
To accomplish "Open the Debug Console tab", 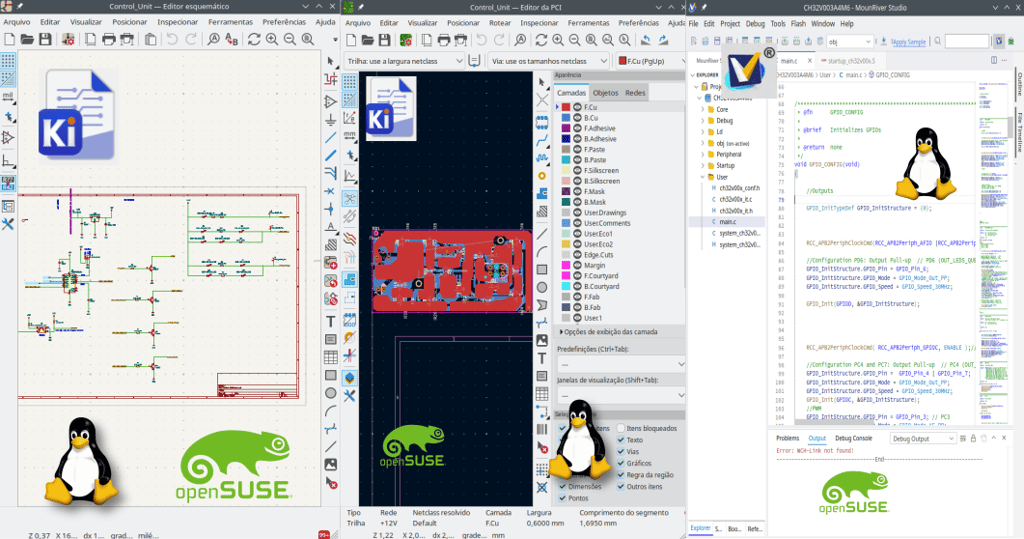I will click(x=854, y=438).
